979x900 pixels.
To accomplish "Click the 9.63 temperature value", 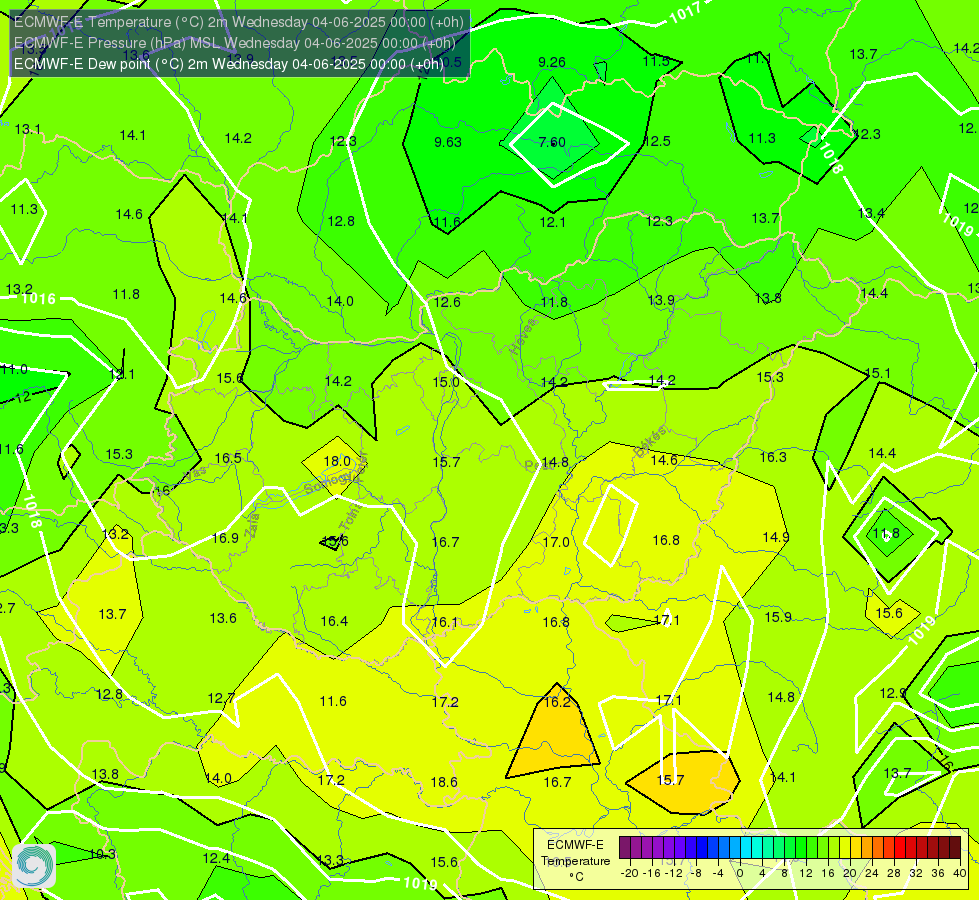I will [448, 142].
